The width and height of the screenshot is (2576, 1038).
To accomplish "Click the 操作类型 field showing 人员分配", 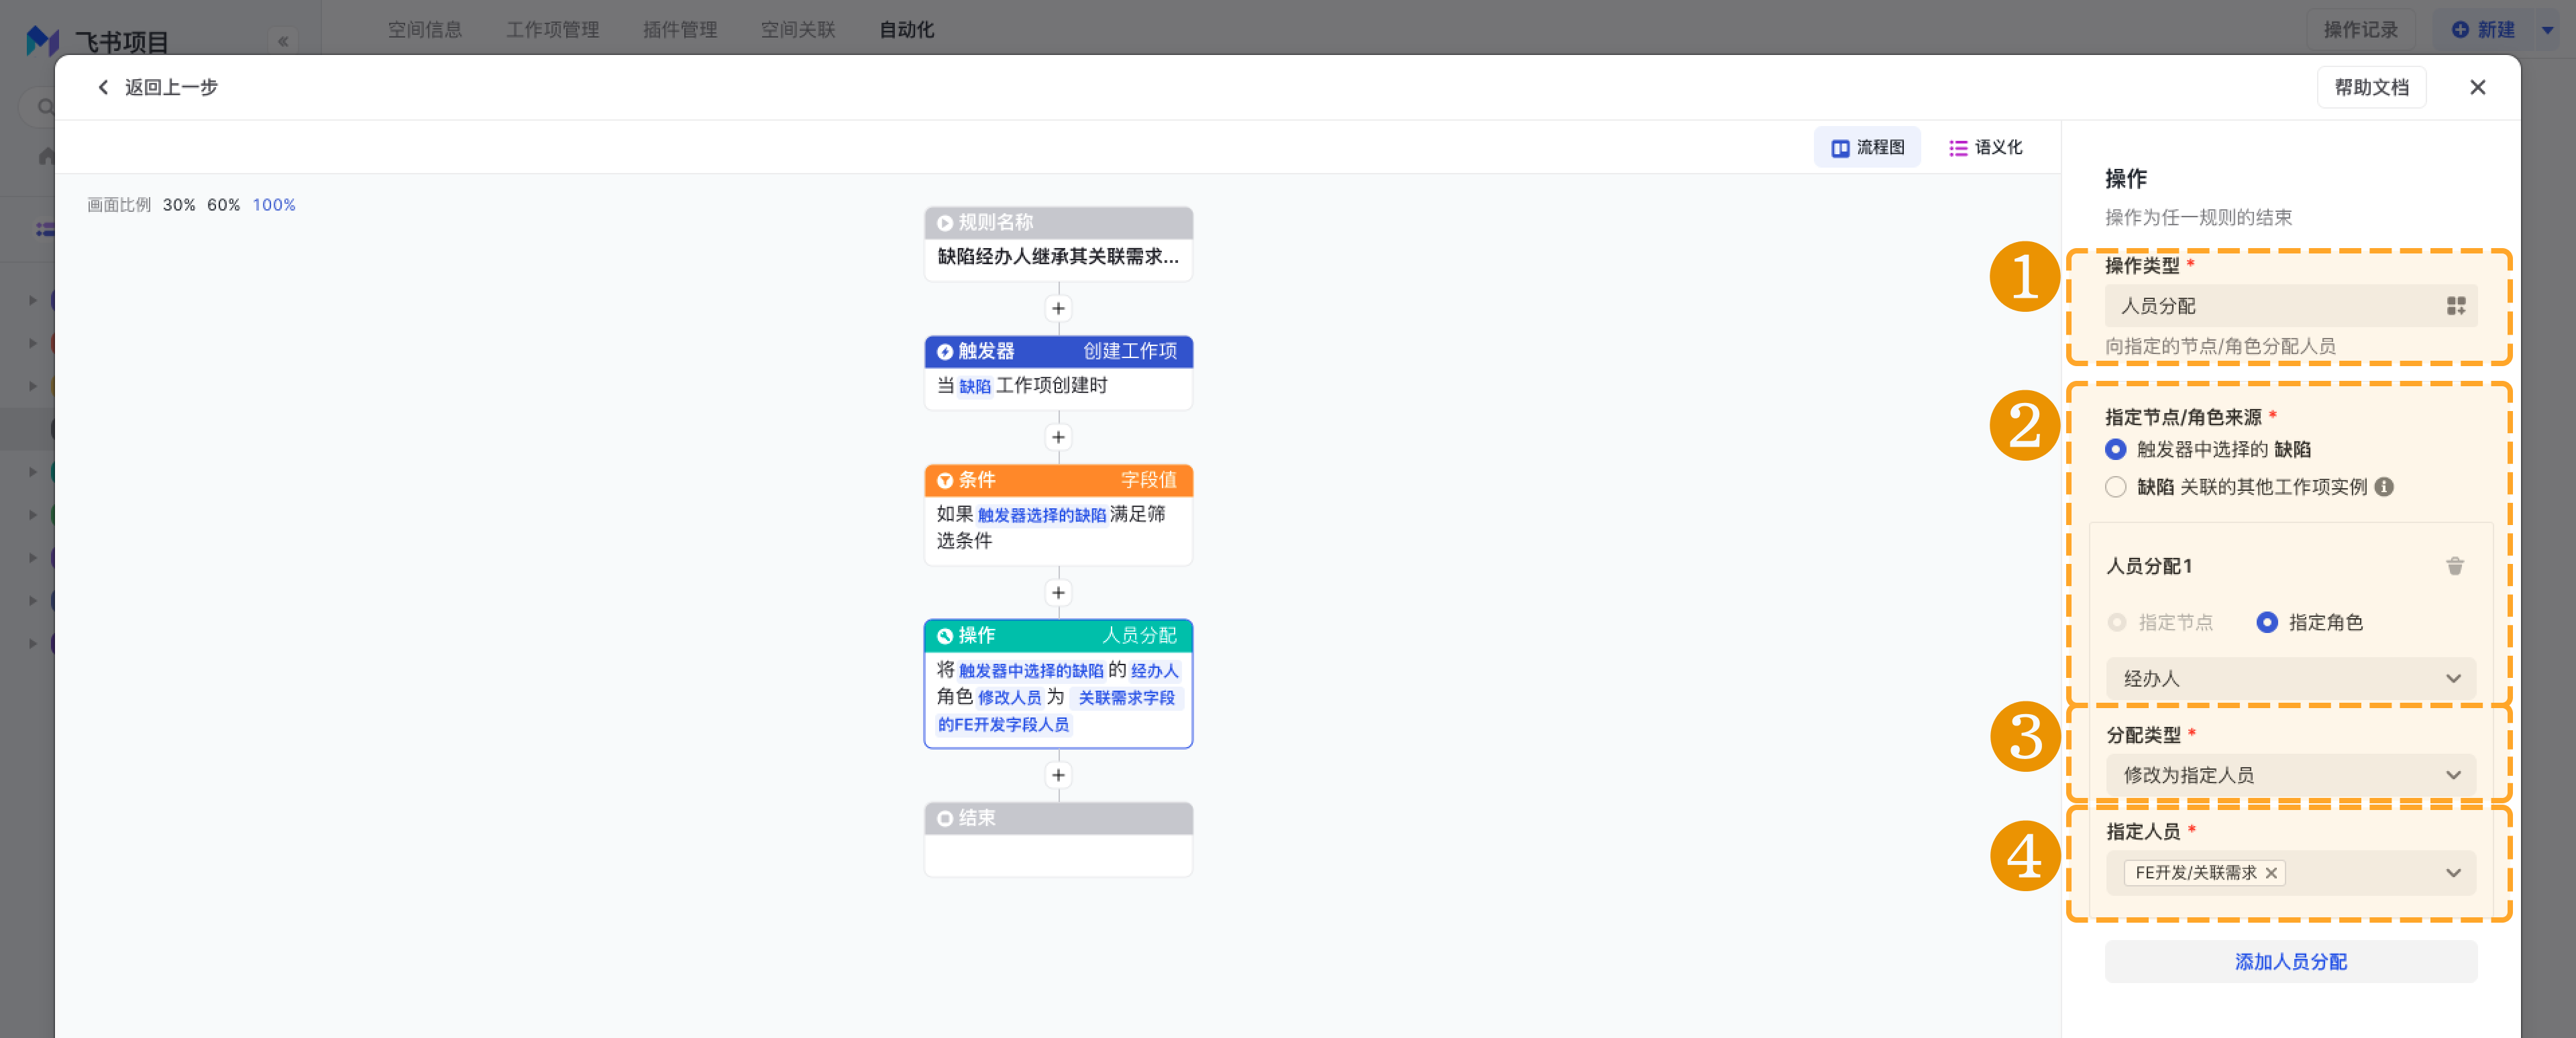I will point(2290,305).
